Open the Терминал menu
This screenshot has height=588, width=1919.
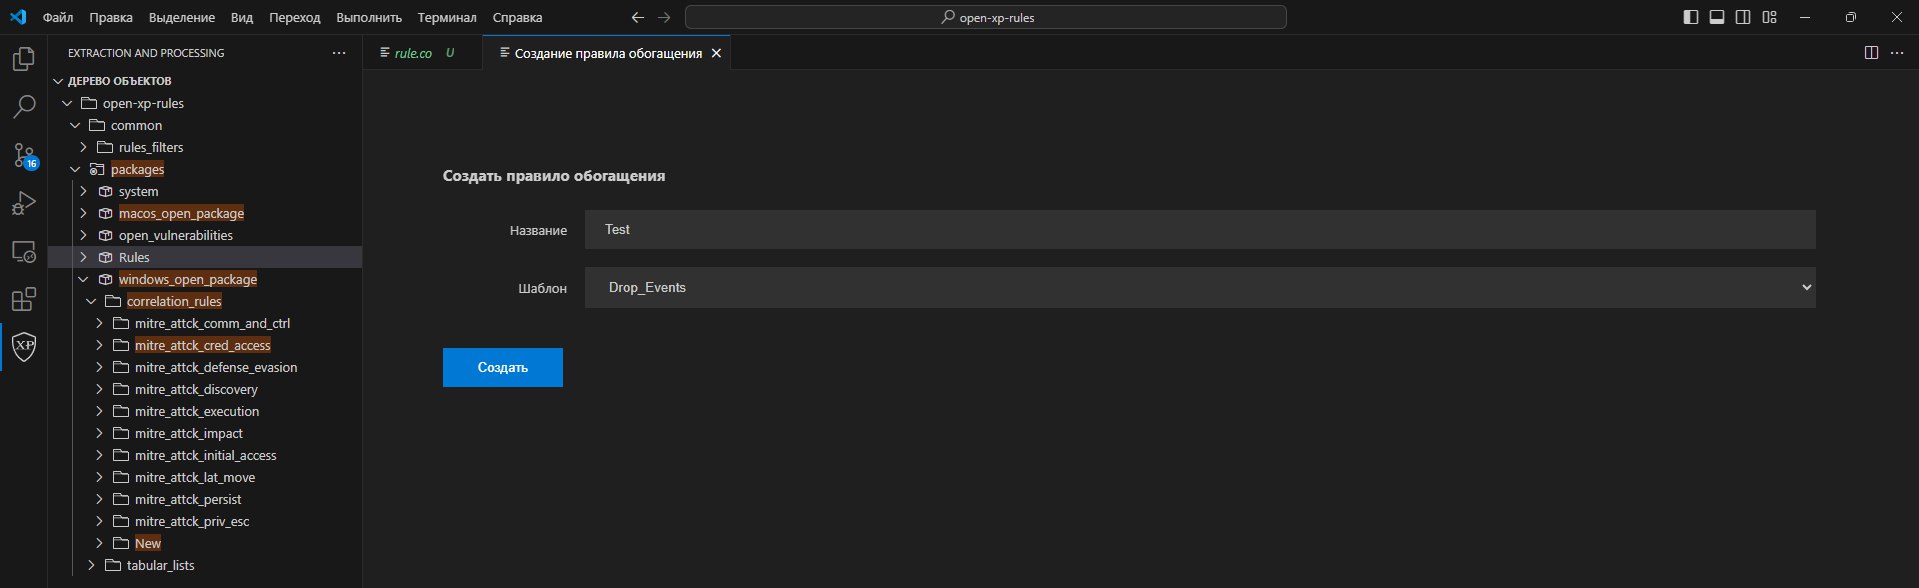447,17
